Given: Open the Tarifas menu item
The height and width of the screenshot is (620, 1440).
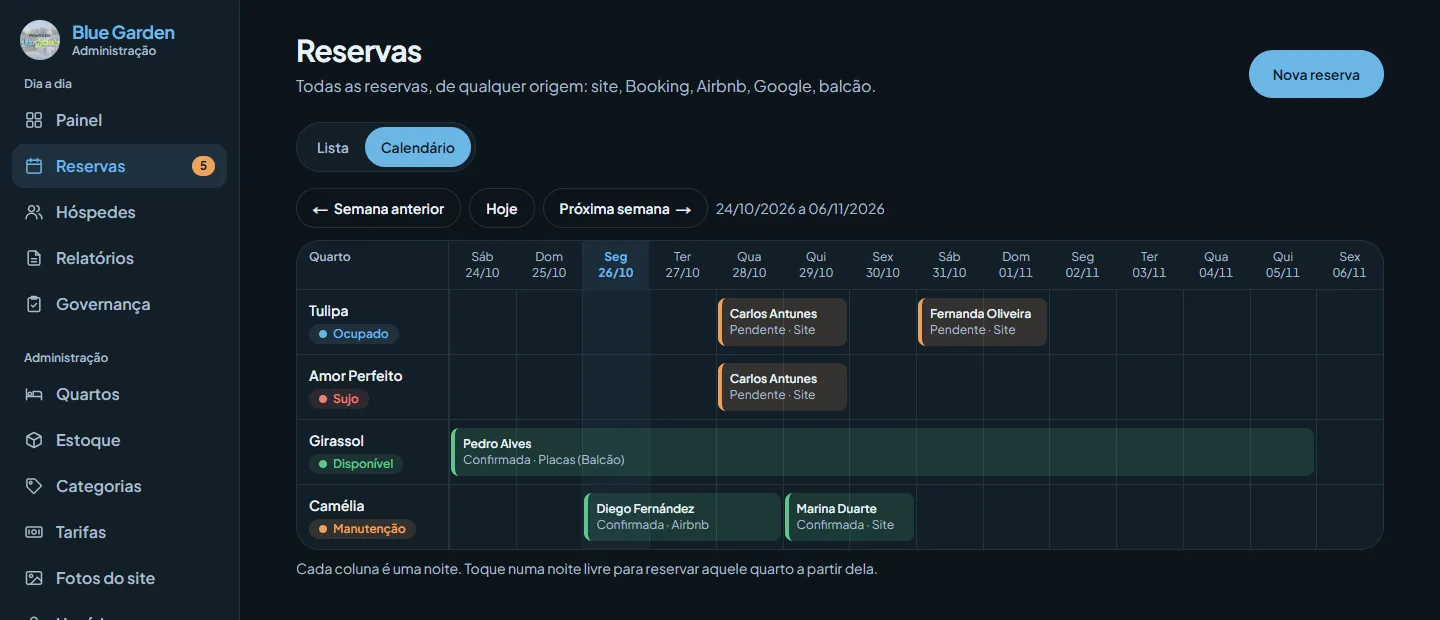Looking at the screenshot, I should tap(119, 532).
